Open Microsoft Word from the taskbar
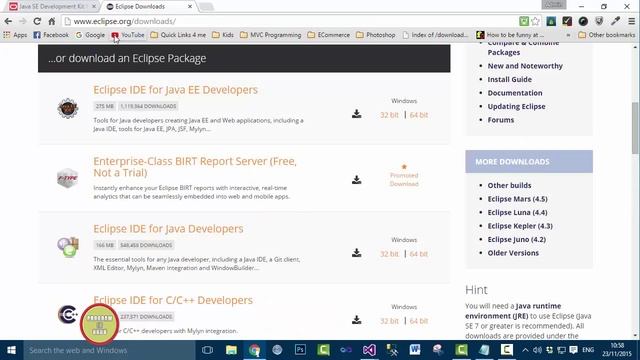Screen dimensions: 640x360 [x=415, y=350]
